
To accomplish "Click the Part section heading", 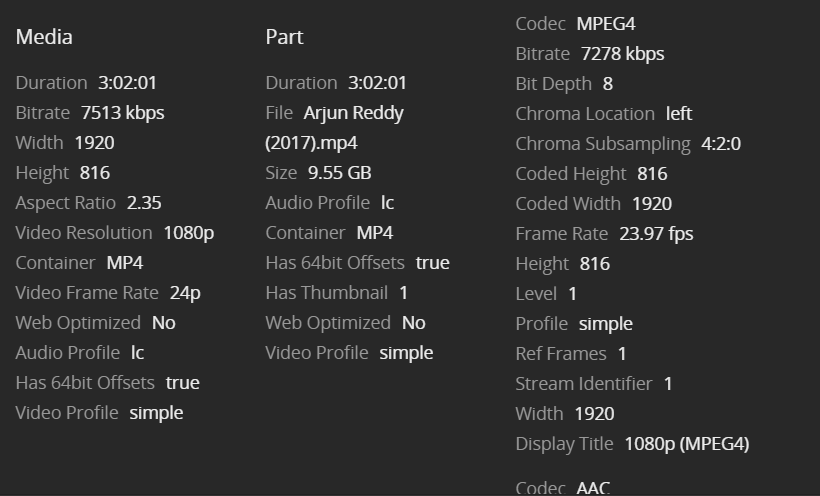I will (x=284, y=37).
